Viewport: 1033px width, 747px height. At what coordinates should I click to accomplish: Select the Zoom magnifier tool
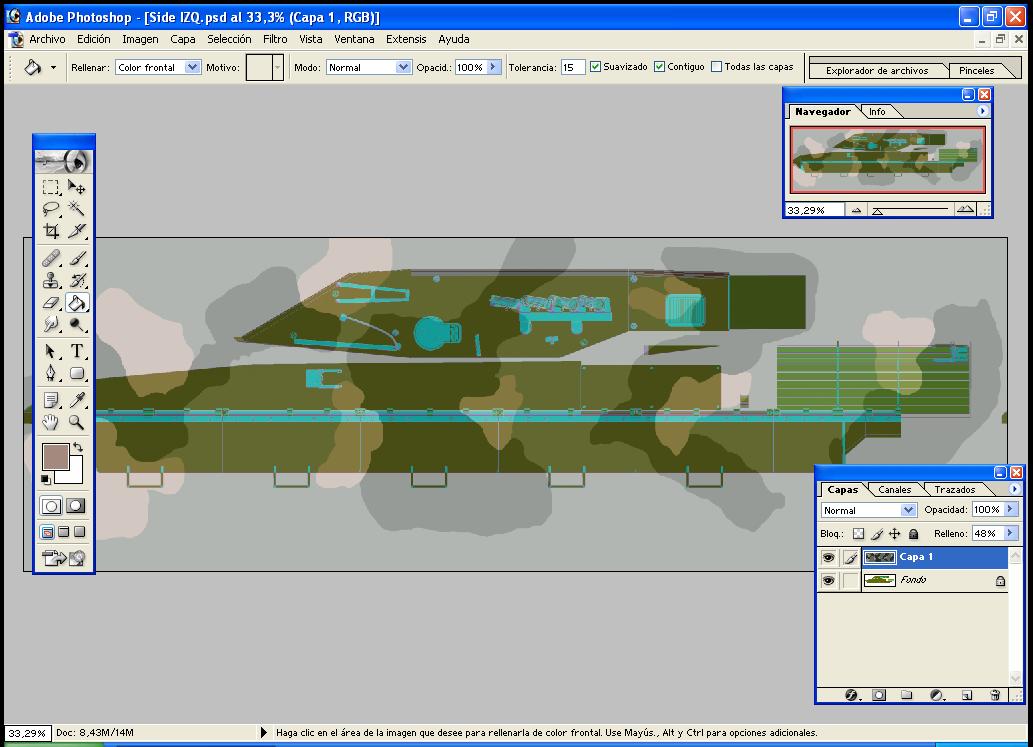coord(76,422)
